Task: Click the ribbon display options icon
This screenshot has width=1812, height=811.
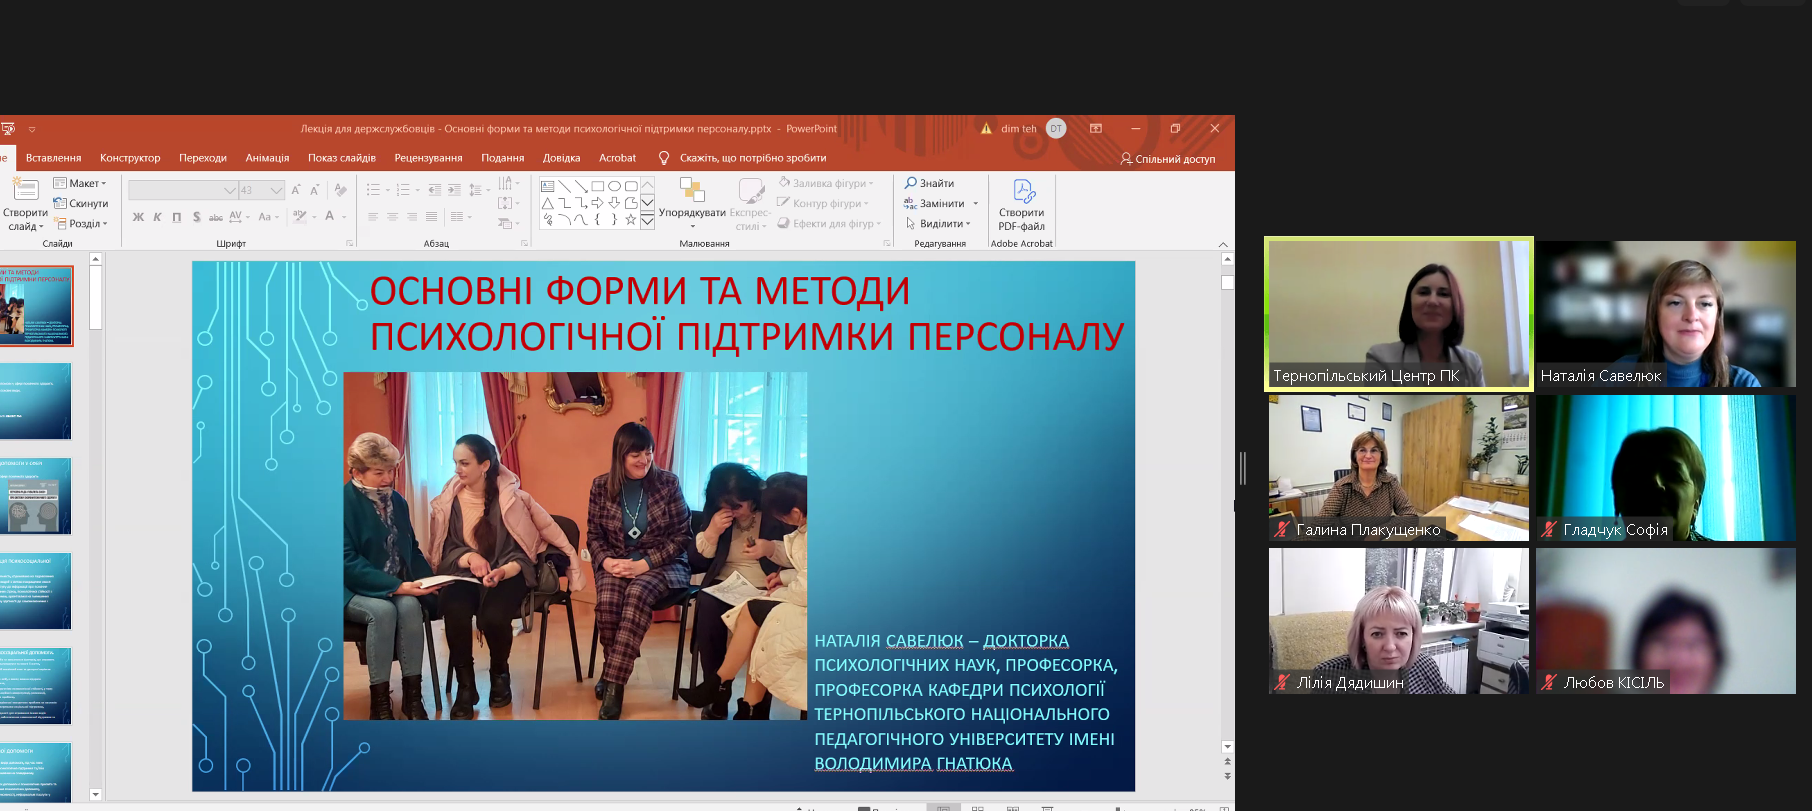Action: point(1096,129)
